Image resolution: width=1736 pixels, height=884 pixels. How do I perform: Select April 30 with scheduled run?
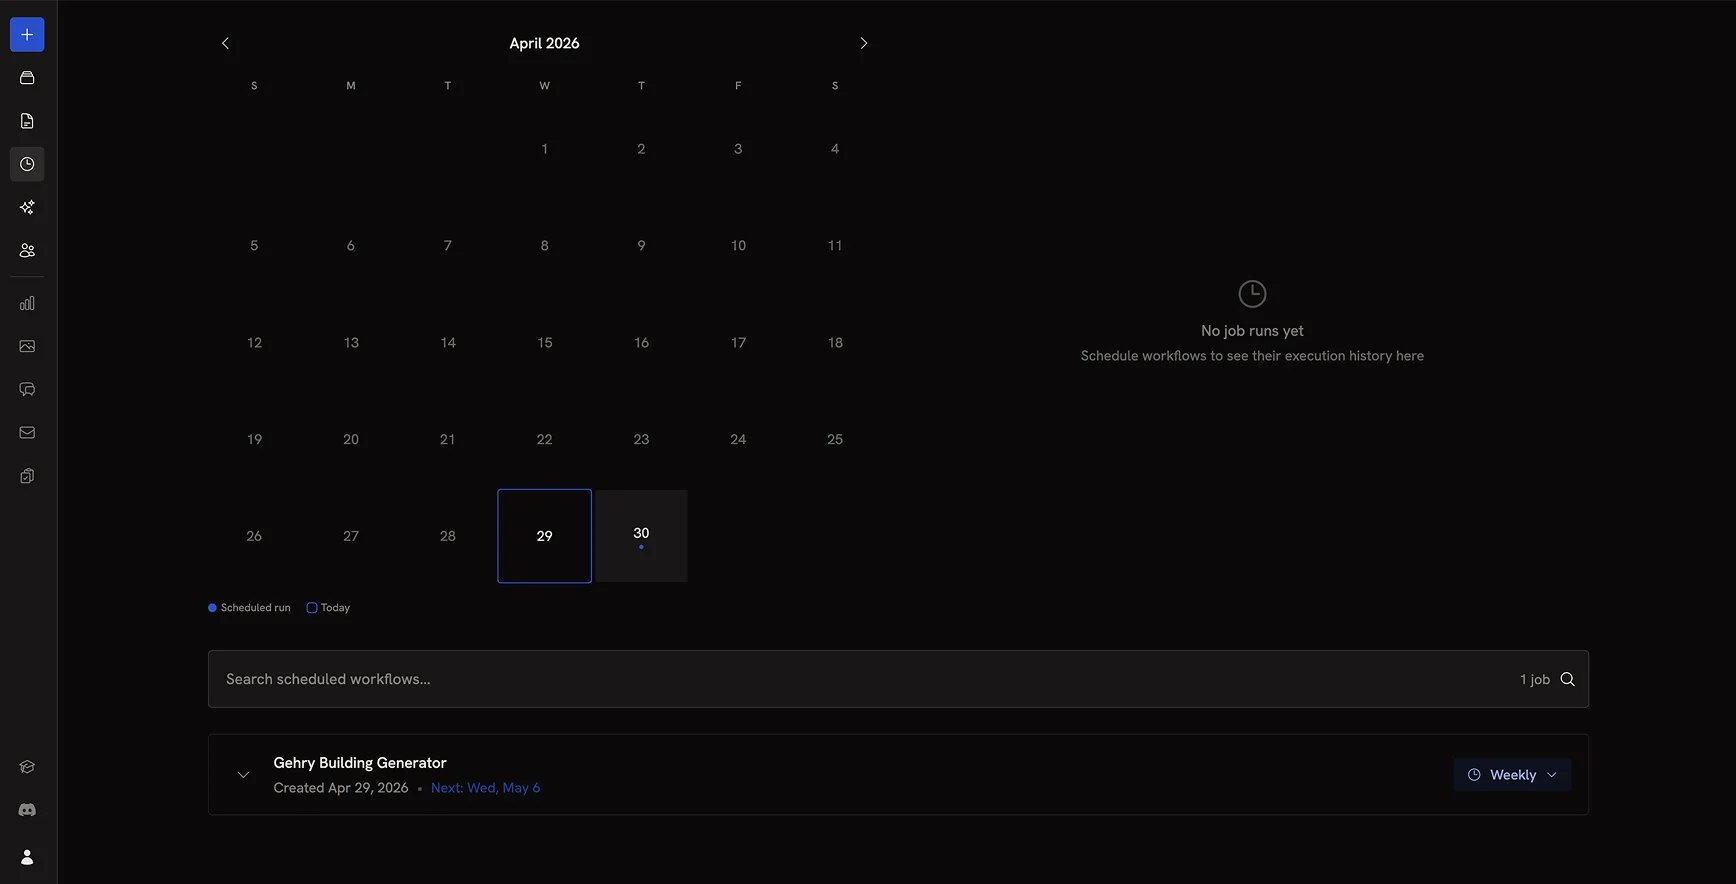(x=641, y=536)
